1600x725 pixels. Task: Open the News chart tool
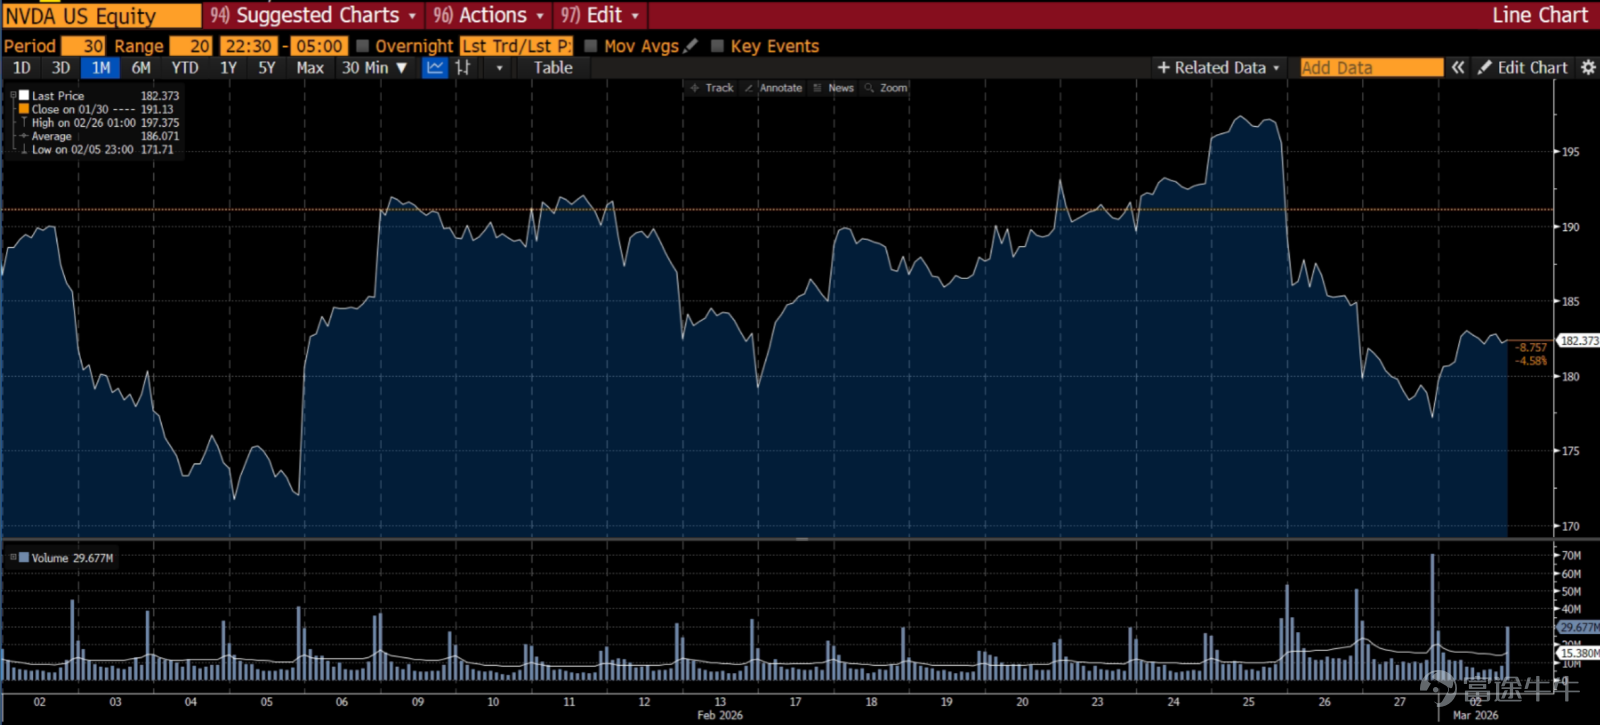click(833, 88)
